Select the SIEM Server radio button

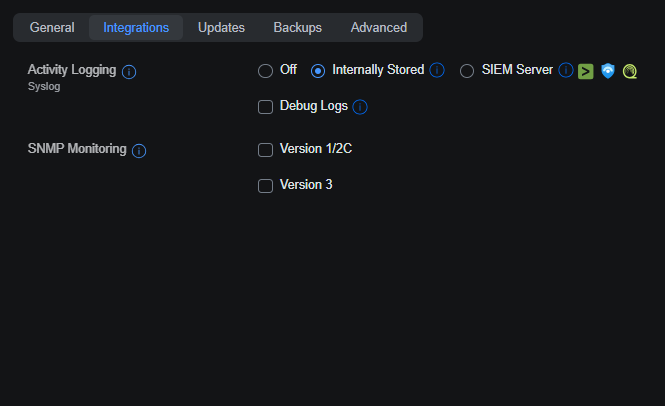coord(467,71)
